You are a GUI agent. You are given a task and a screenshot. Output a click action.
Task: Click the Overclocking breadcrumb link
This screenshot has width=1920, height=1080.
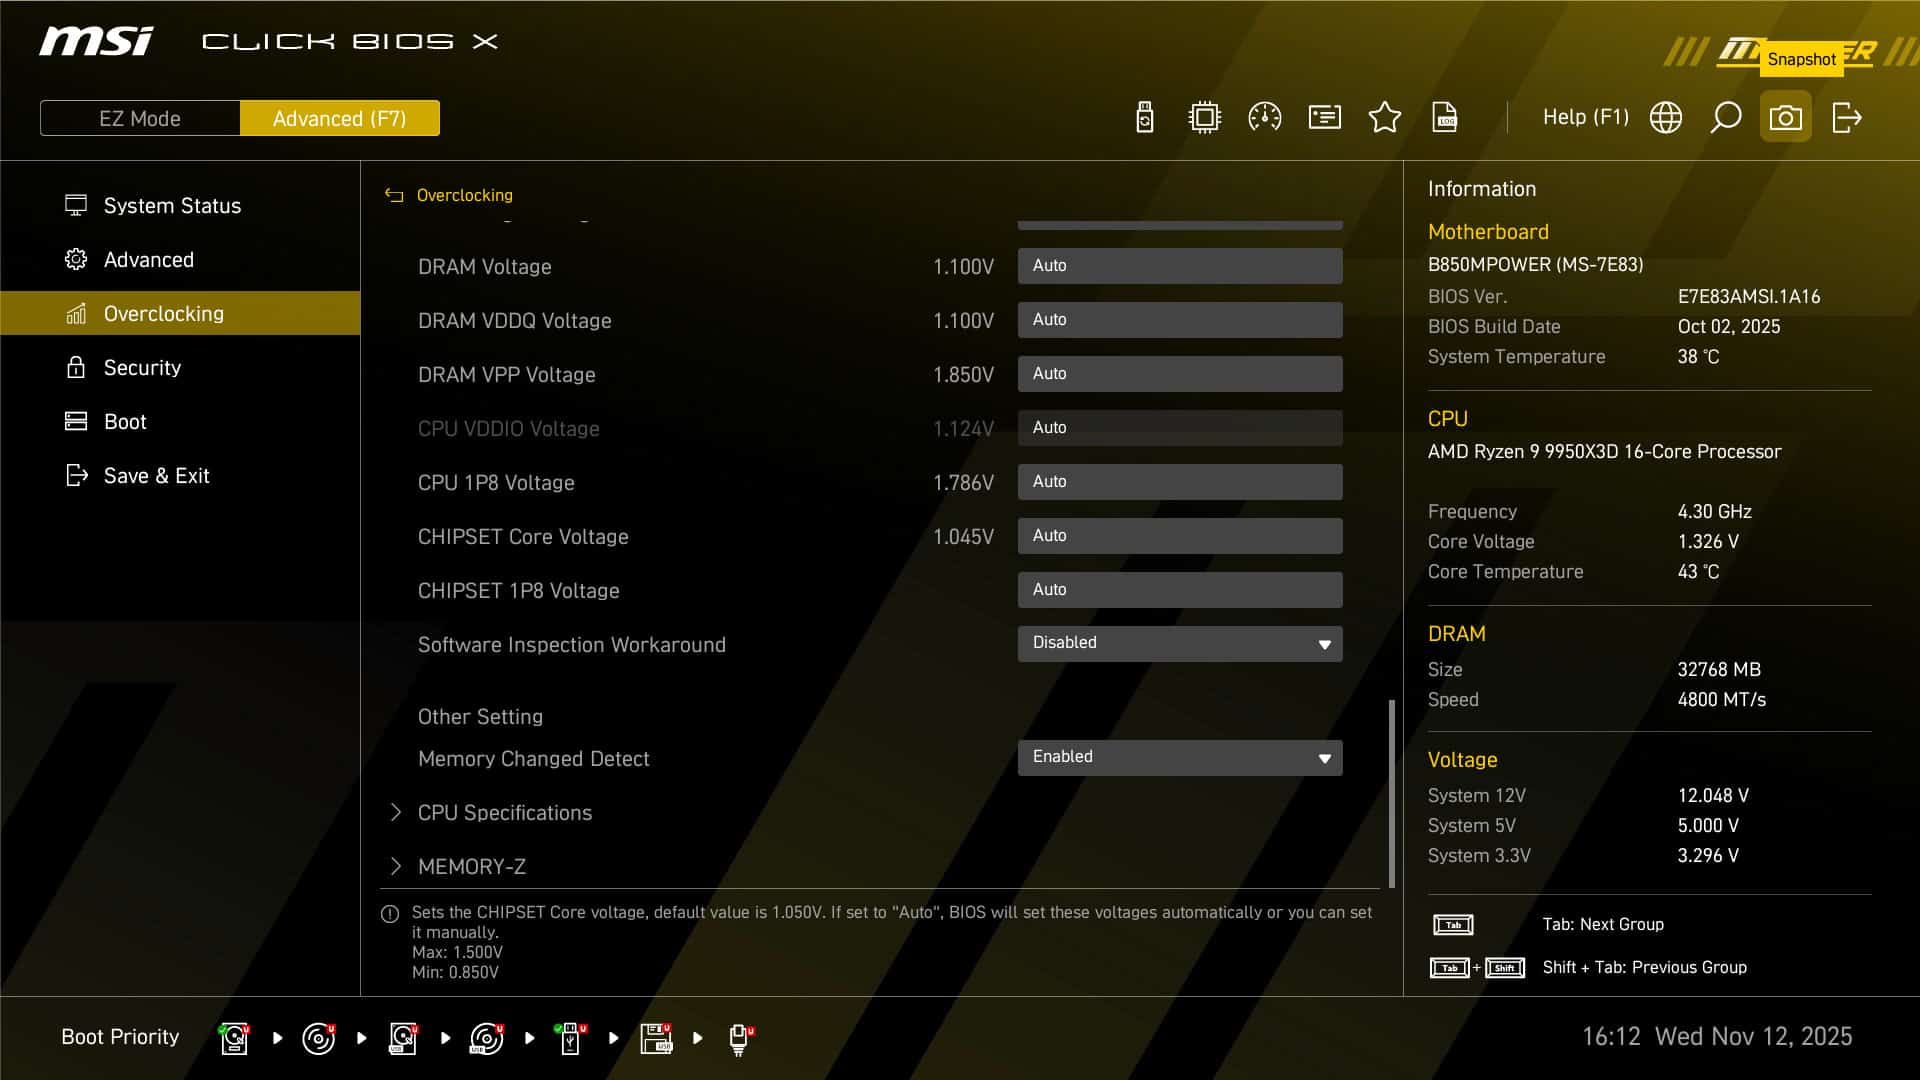(x=465, y=196)
